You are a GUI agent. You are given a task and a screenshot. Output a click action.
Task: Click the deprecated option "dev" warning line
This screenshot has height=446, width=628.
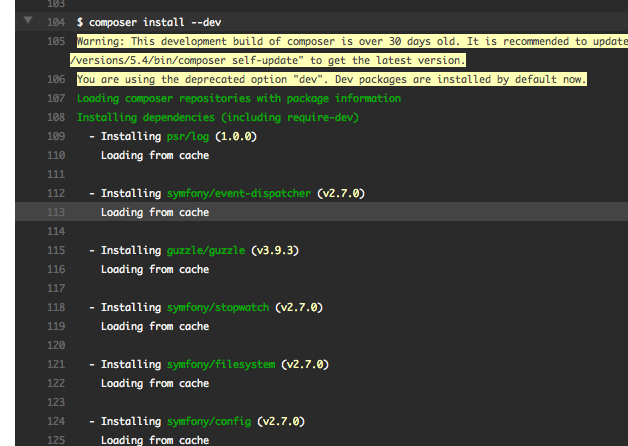pyautogui.click(x=332, y=79)
